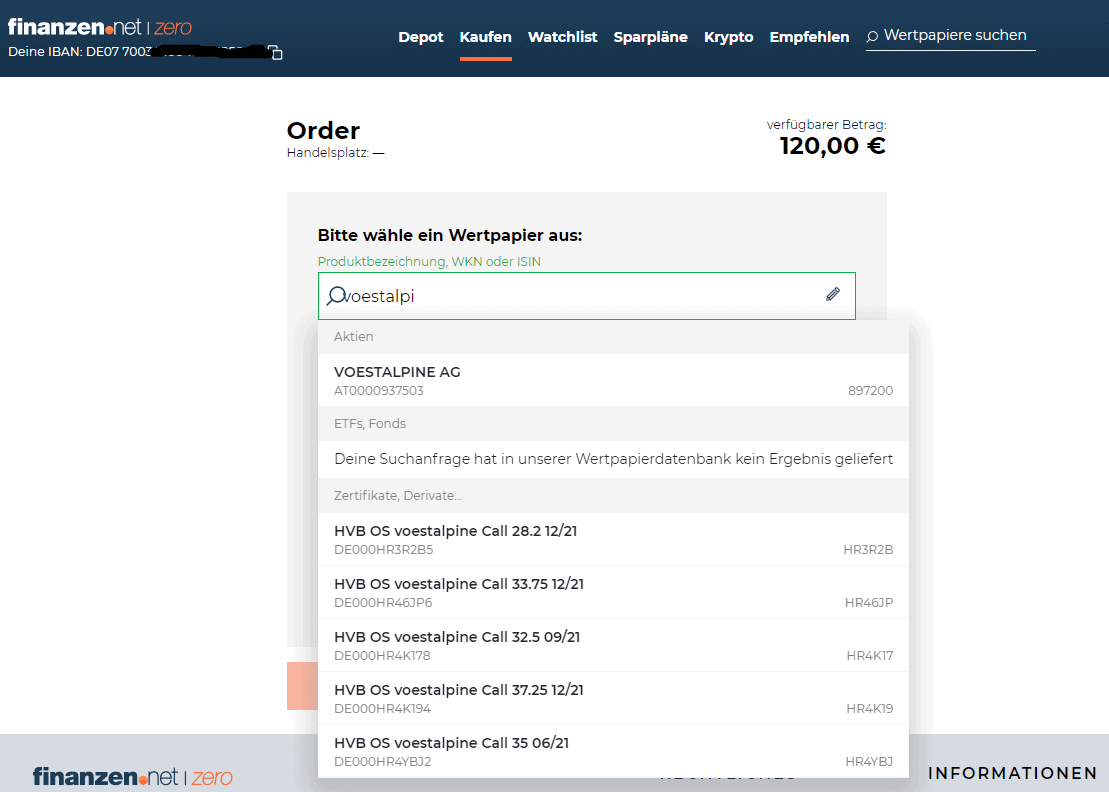Navigate to Sparpläne
1109x792 pixels.
click(651, 37)
